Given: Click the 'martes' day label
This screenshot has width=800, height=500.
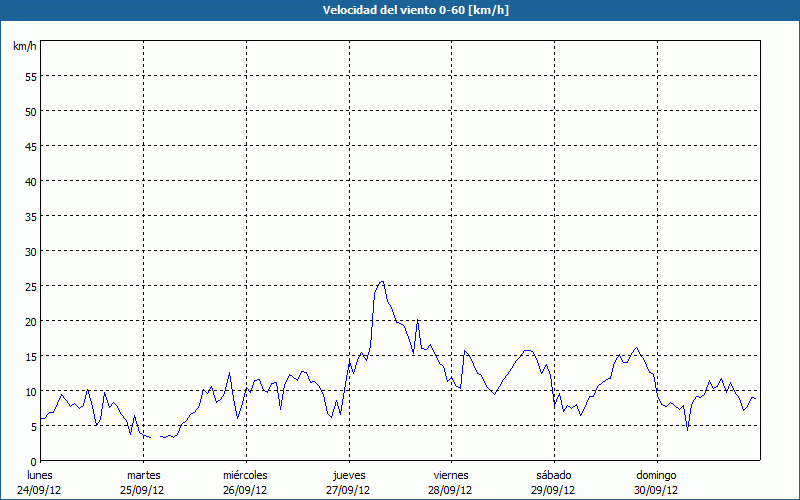Looking at the screenshot, I should point(143,475).
